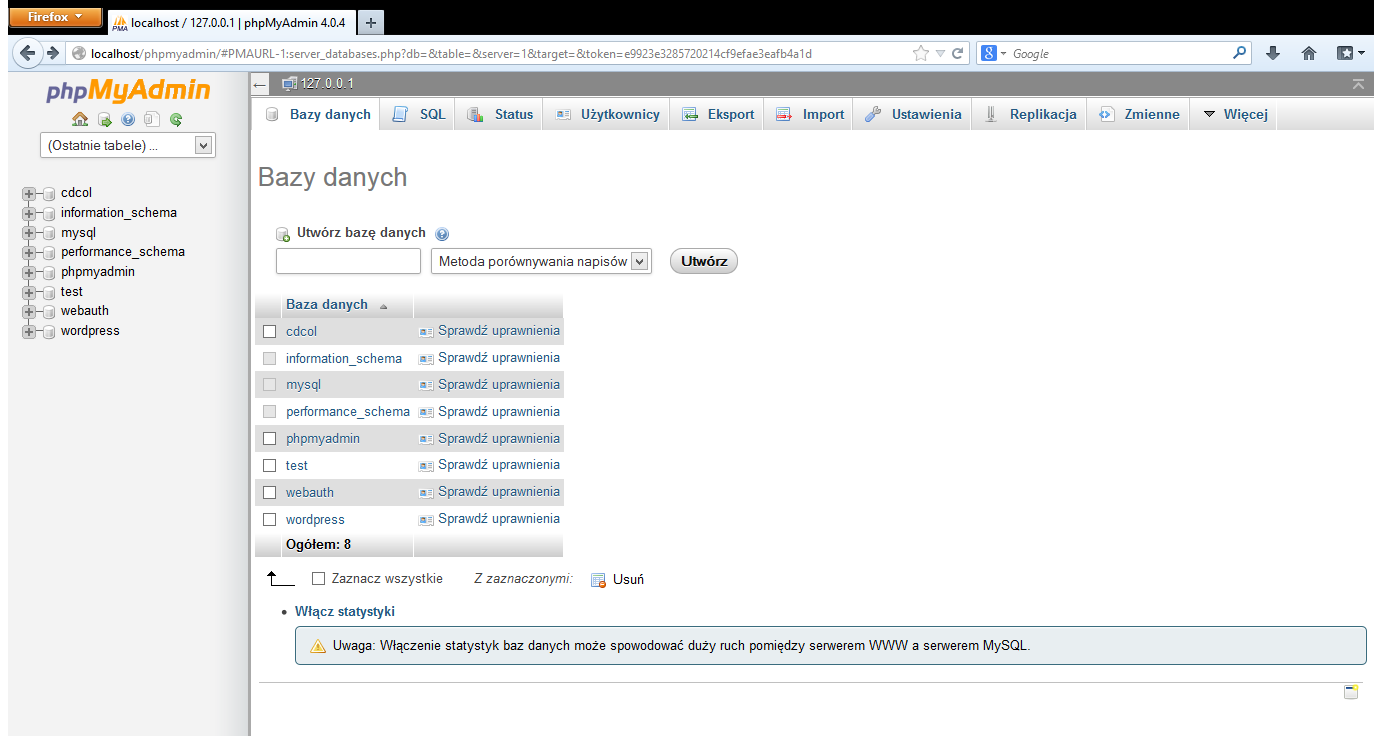This screenshot has height=744, width=1382.
Task: Open Sprawdź uprawnienia for information_schema
Action: pyautogui.click(x=499, y=358)
